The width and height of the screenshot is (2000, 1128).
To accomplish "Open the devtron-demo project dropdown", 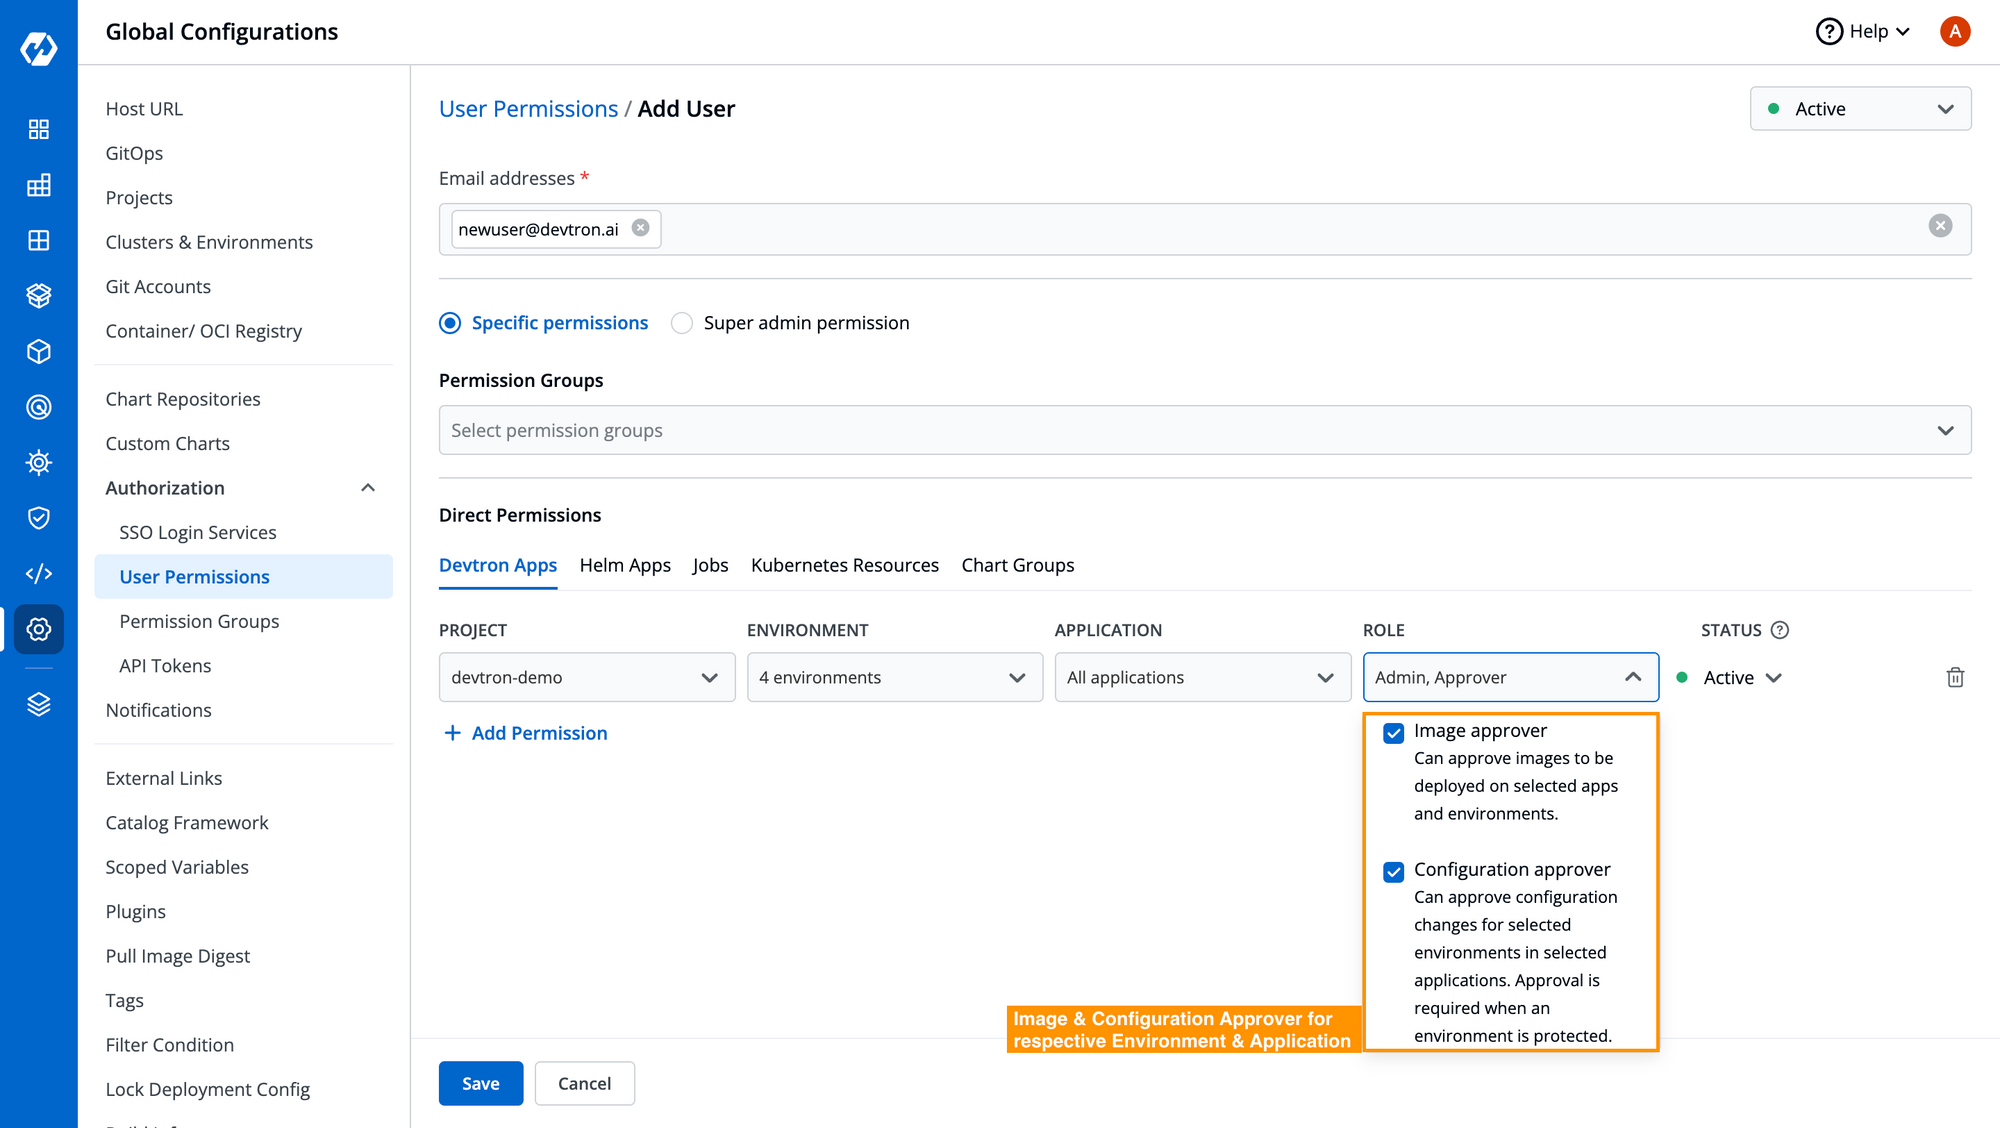I will pos(587,677).
